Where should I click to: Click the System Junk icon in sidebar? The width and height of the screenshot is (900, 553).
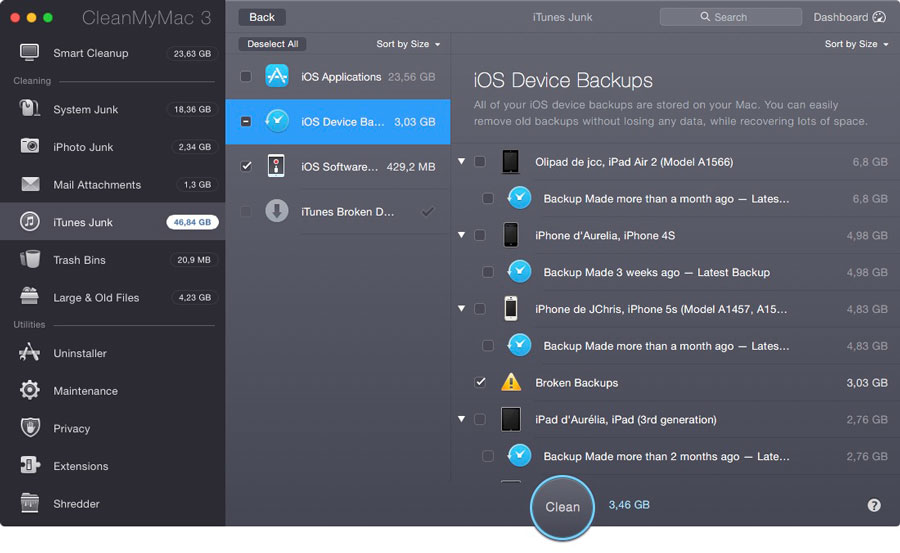pyautogui.click(x=29, y=109)
